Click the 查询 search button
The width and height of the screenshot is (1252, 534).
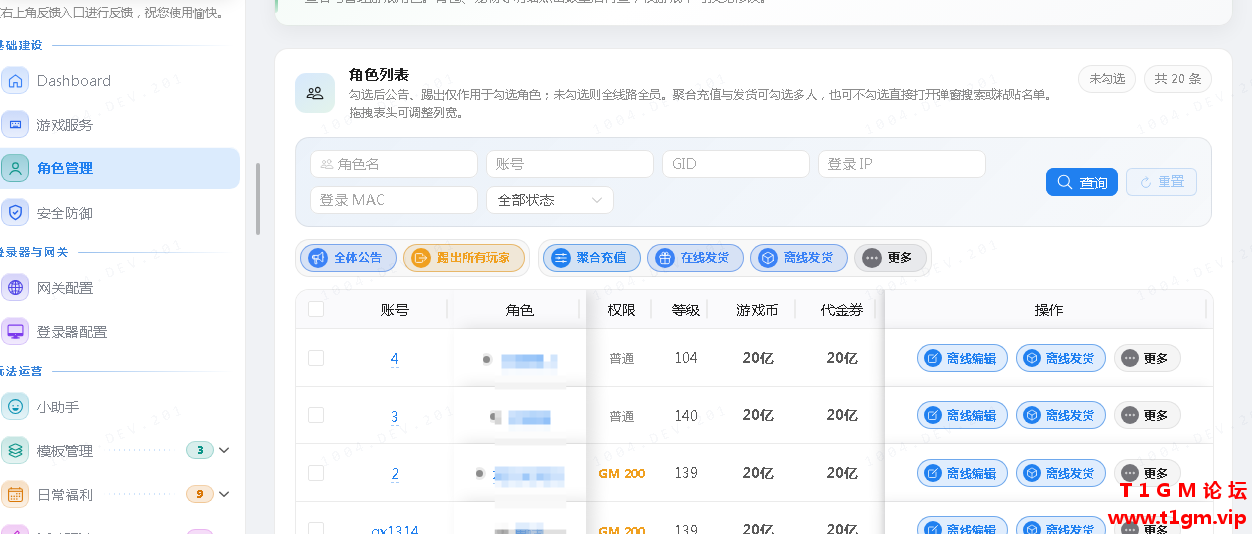(1082, 182)
